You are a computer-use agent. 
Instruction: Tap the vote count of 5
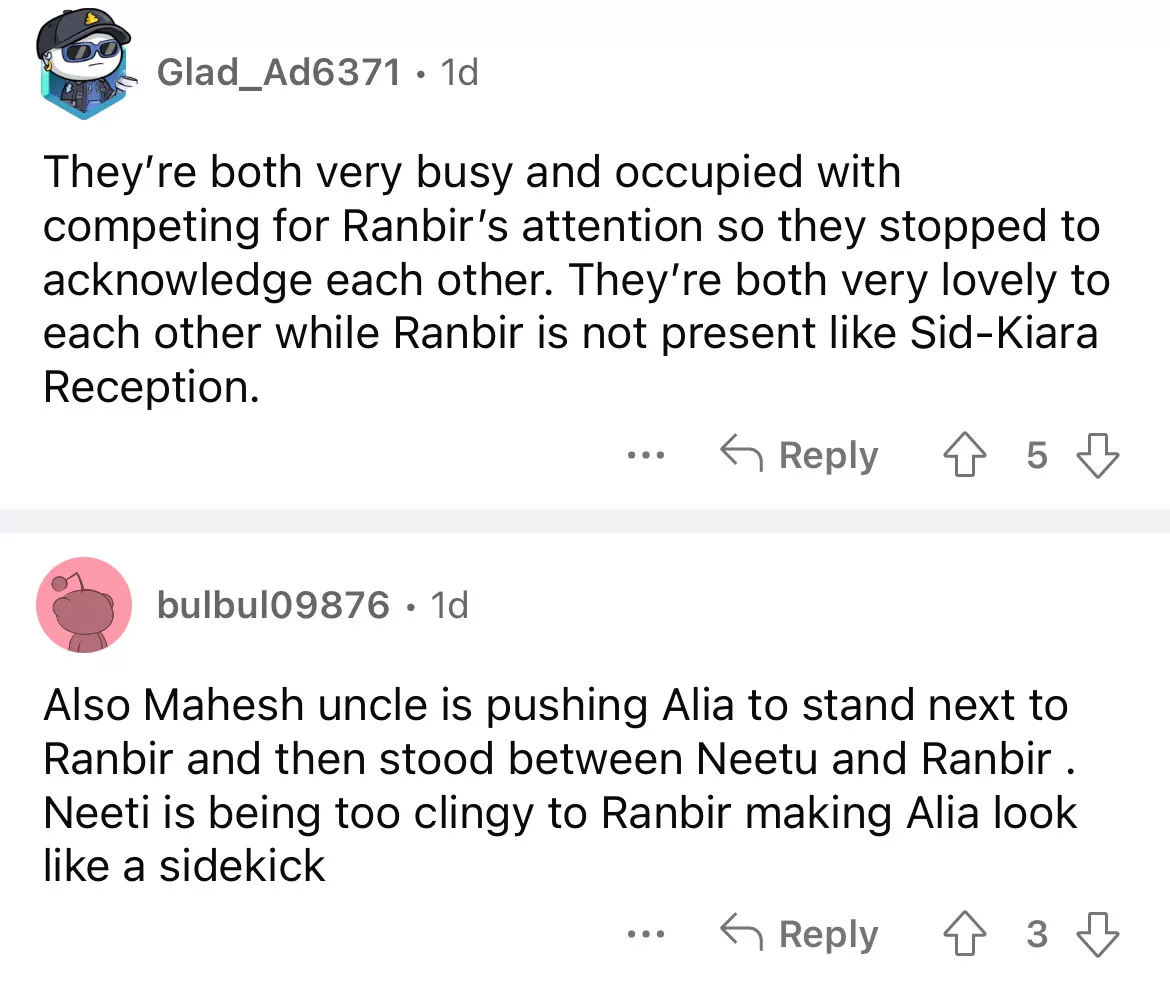pos(1037,456)
